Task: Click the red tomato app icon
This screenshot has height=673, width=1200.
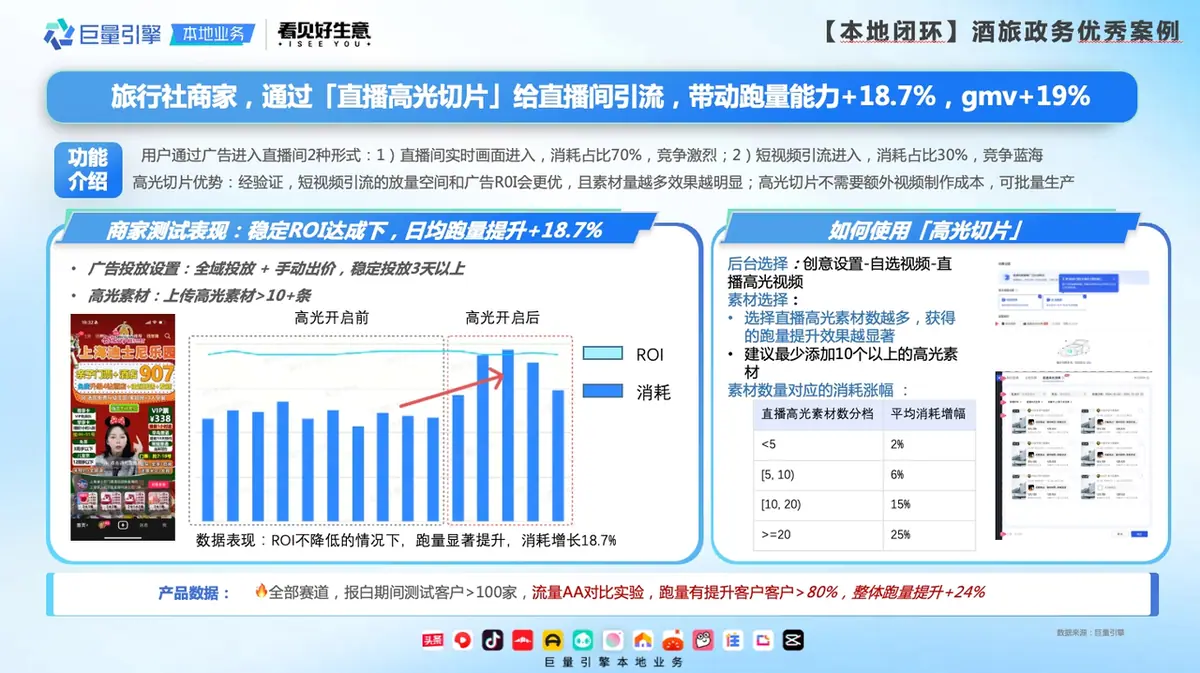Action: [673, 639]
